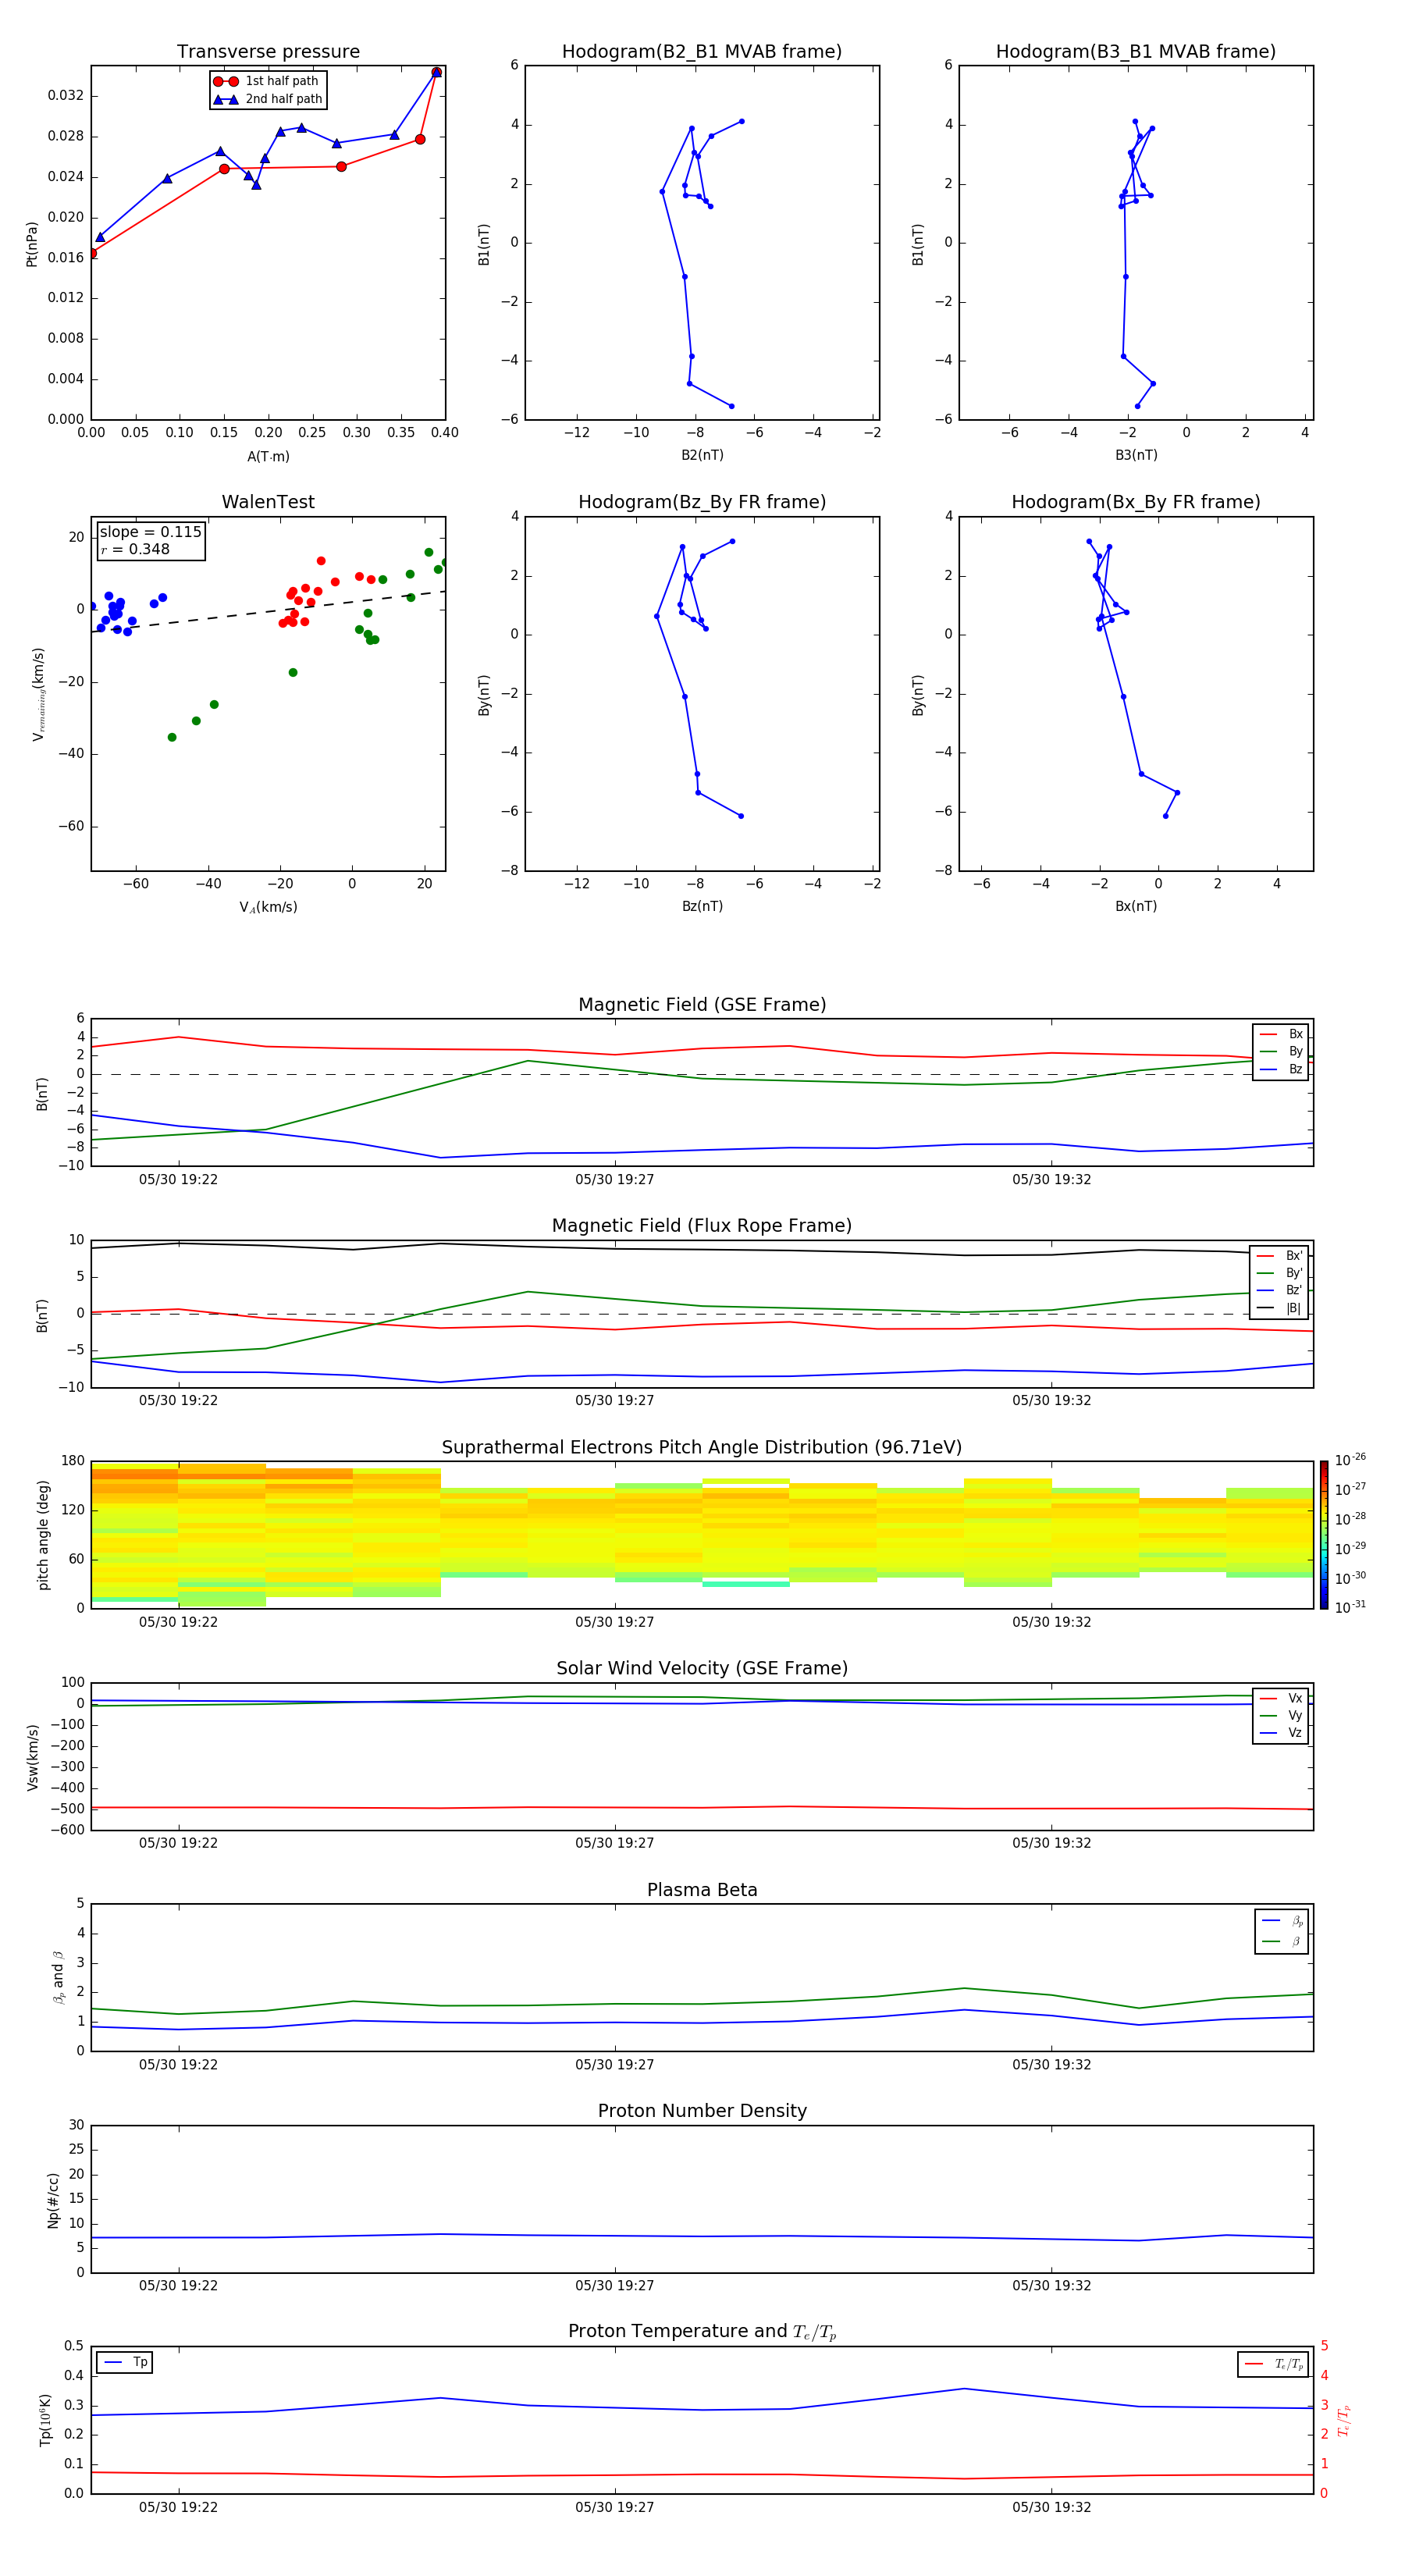Click the 'Plasma Beta' plot title
Viewport: 1405px width, 2576px height.
pos(702,1891)
